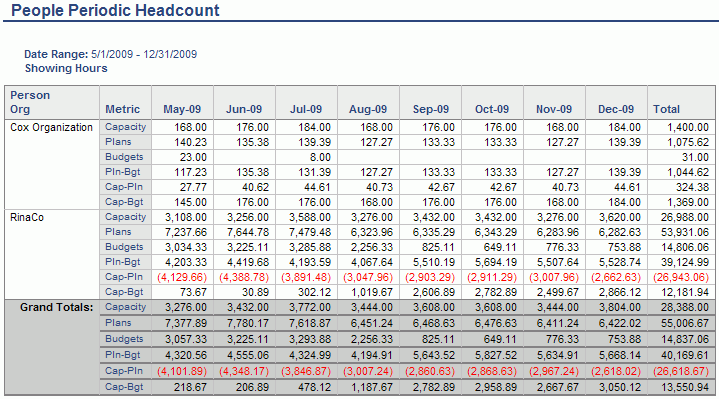This screenshot has width=719, height=399.
Task: Click the Date Range text
Action: 111,54
